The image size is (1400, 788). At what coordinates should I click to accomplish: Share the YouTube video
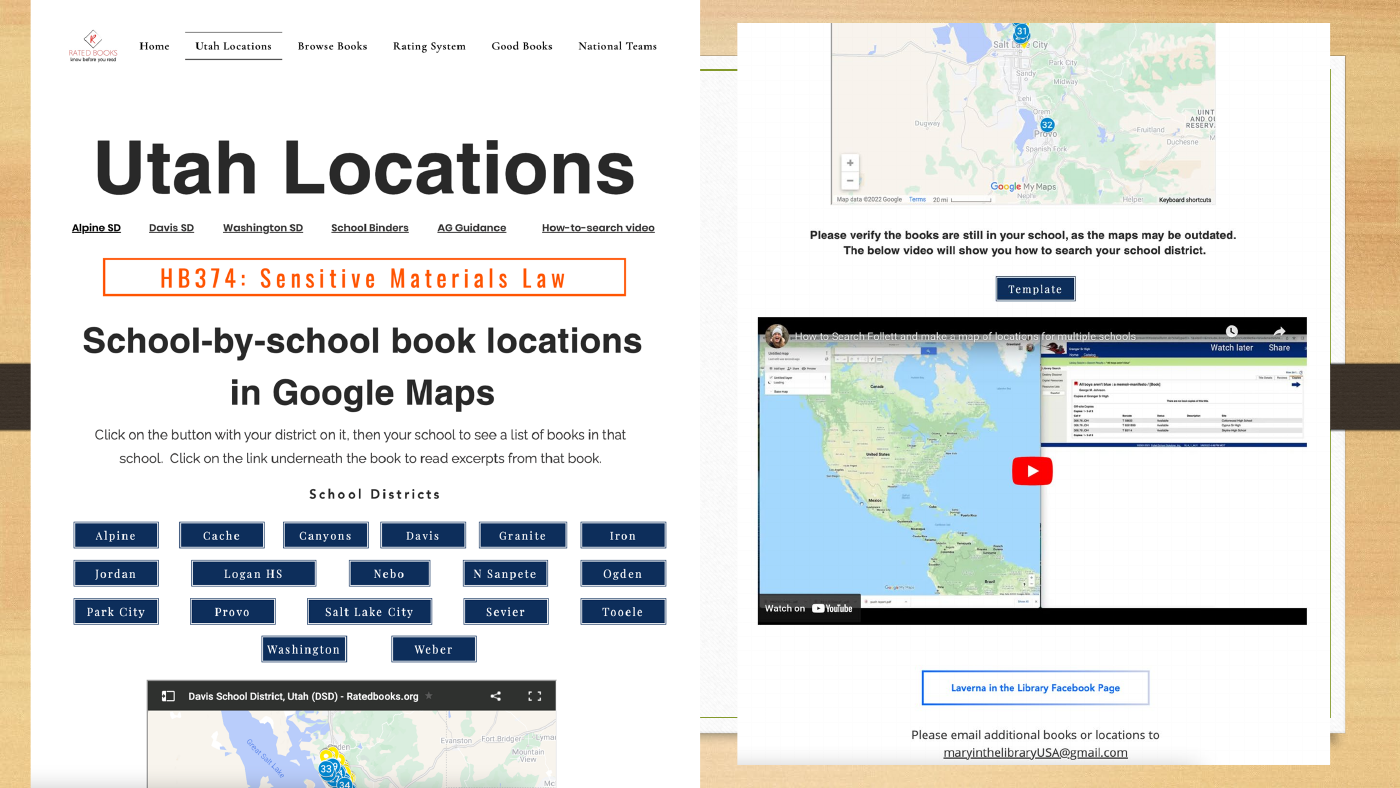(1279, 338)
